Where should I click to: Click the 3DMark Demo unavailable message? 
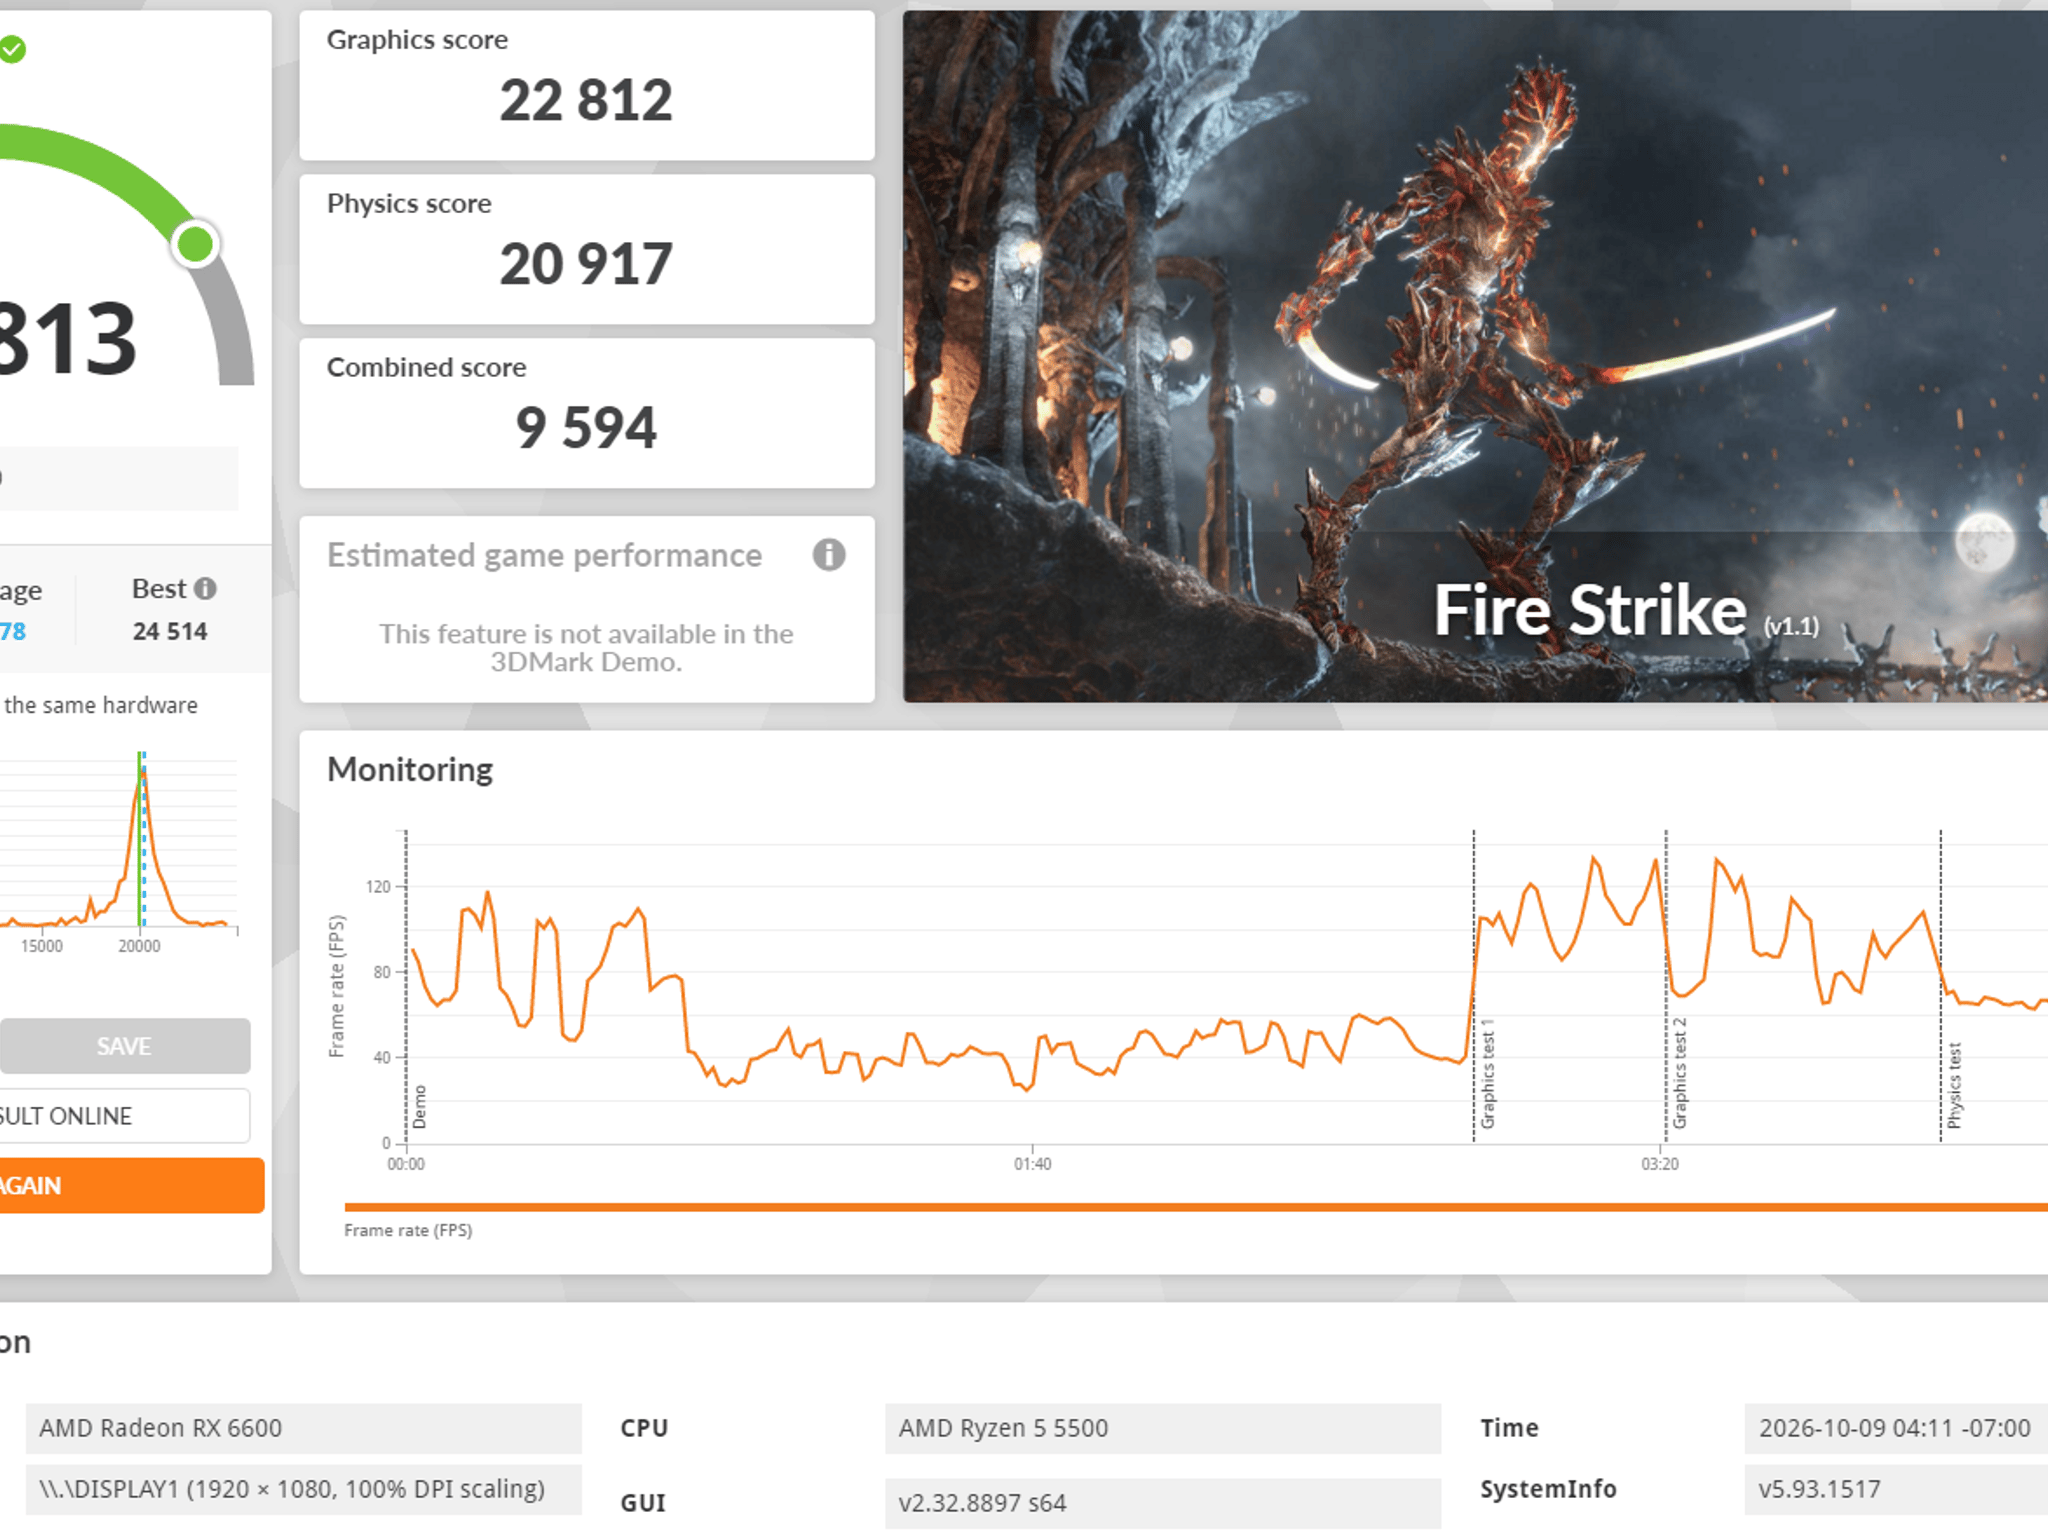[x=586, y=648]
